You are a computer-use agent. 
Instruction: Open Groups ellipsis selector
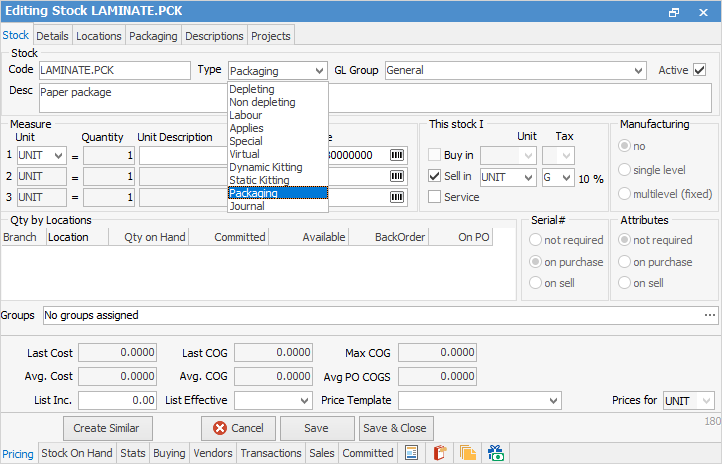[x=710, y=315]
